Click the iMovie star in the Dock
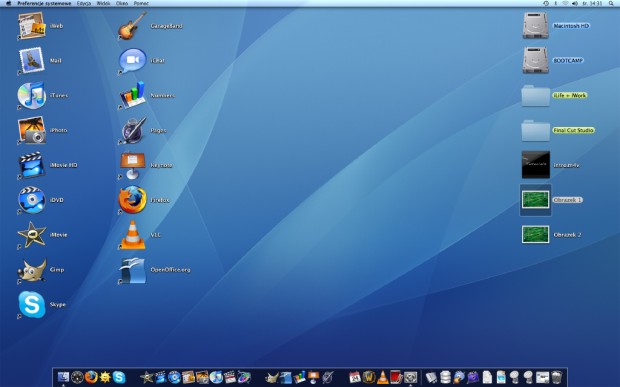Screen dimensions: 620x387 (x=147, y=377)
